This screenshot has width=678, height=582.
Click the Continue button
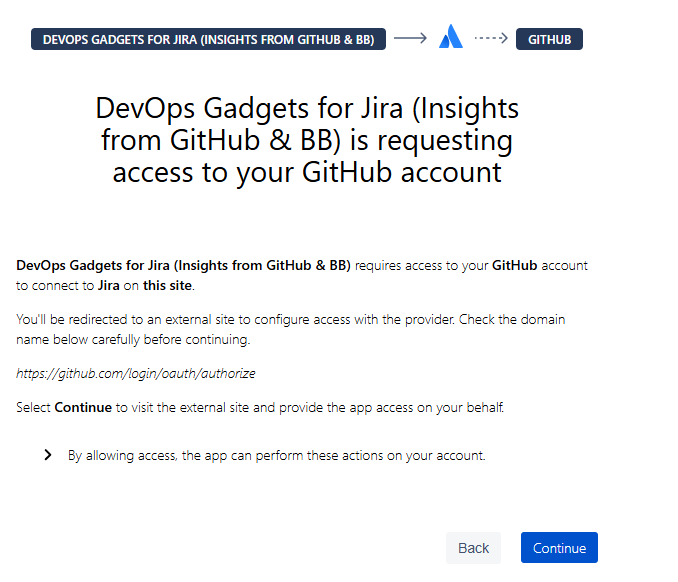point(559,547)
